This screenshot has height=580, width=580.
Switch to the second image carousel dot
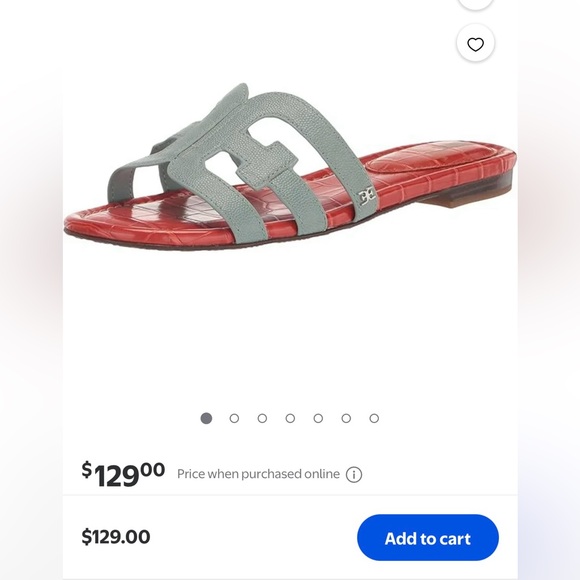(x=234, y=418)
